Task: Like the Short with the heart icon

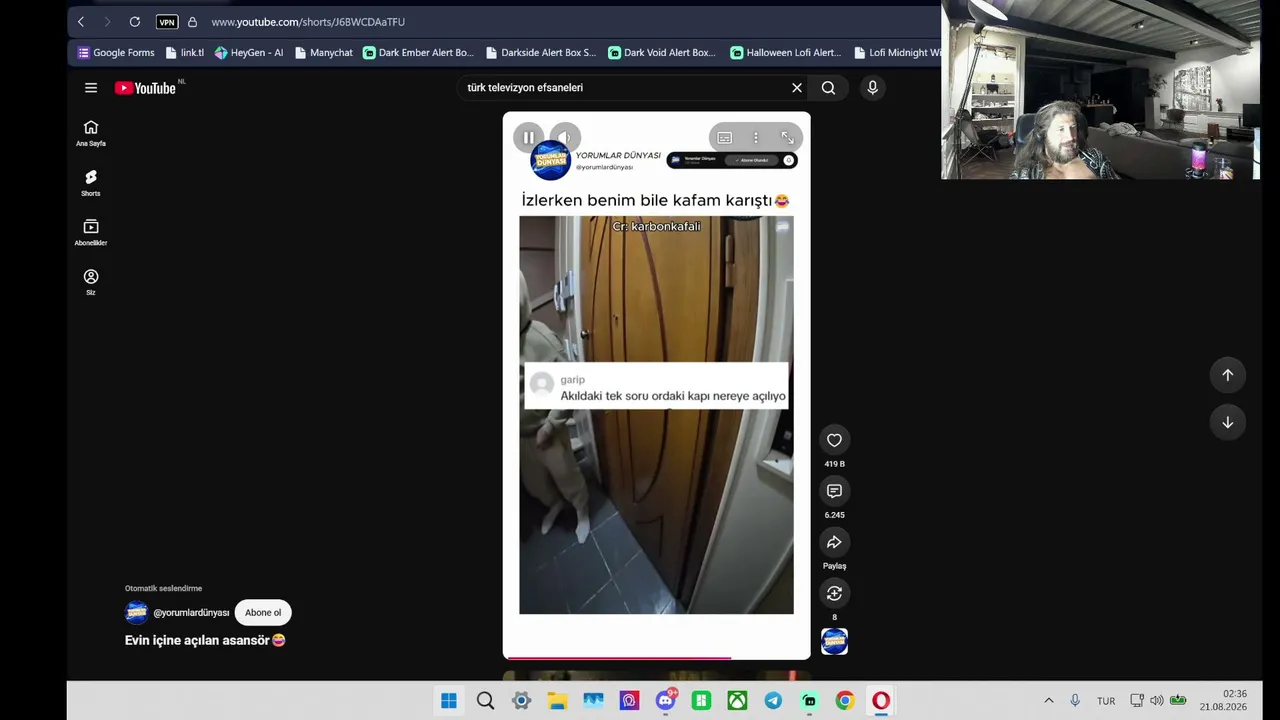Action: (x=834, y=440)
